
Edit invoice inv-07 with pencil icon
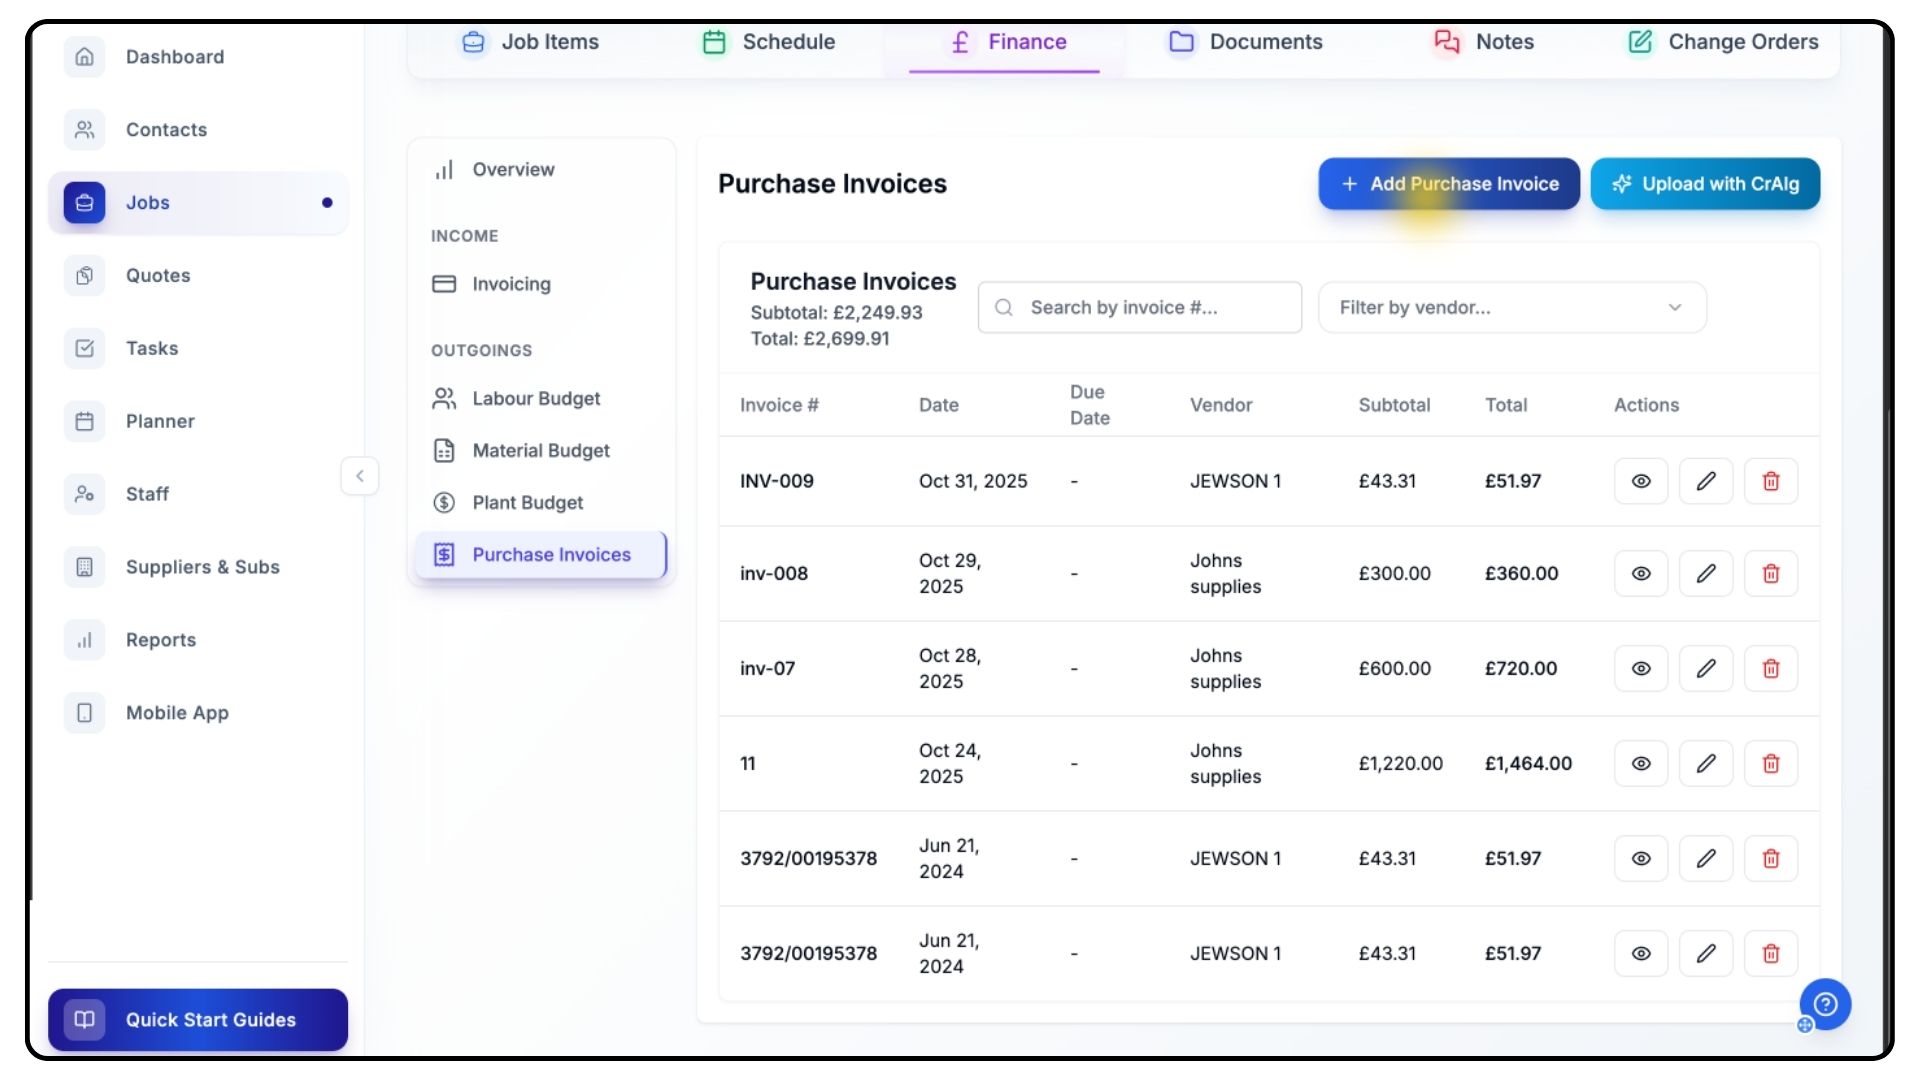pyautogui.click(x=1705, y=668)
